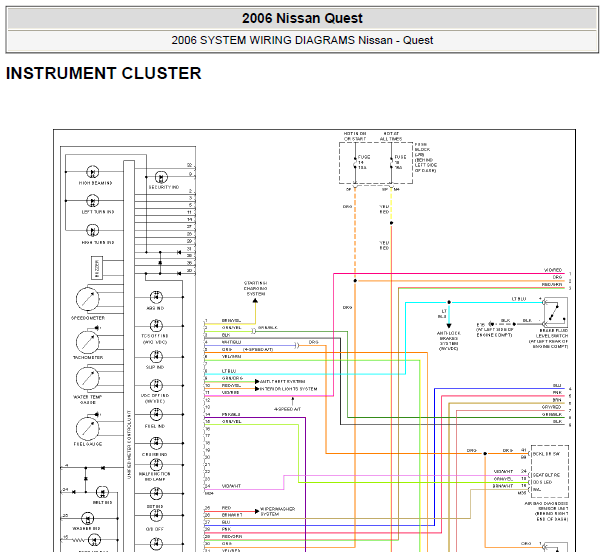Click the 'BCKL DR SW' pin label in airbag unit
Screen dimensions: 601x552
point(547,454)
